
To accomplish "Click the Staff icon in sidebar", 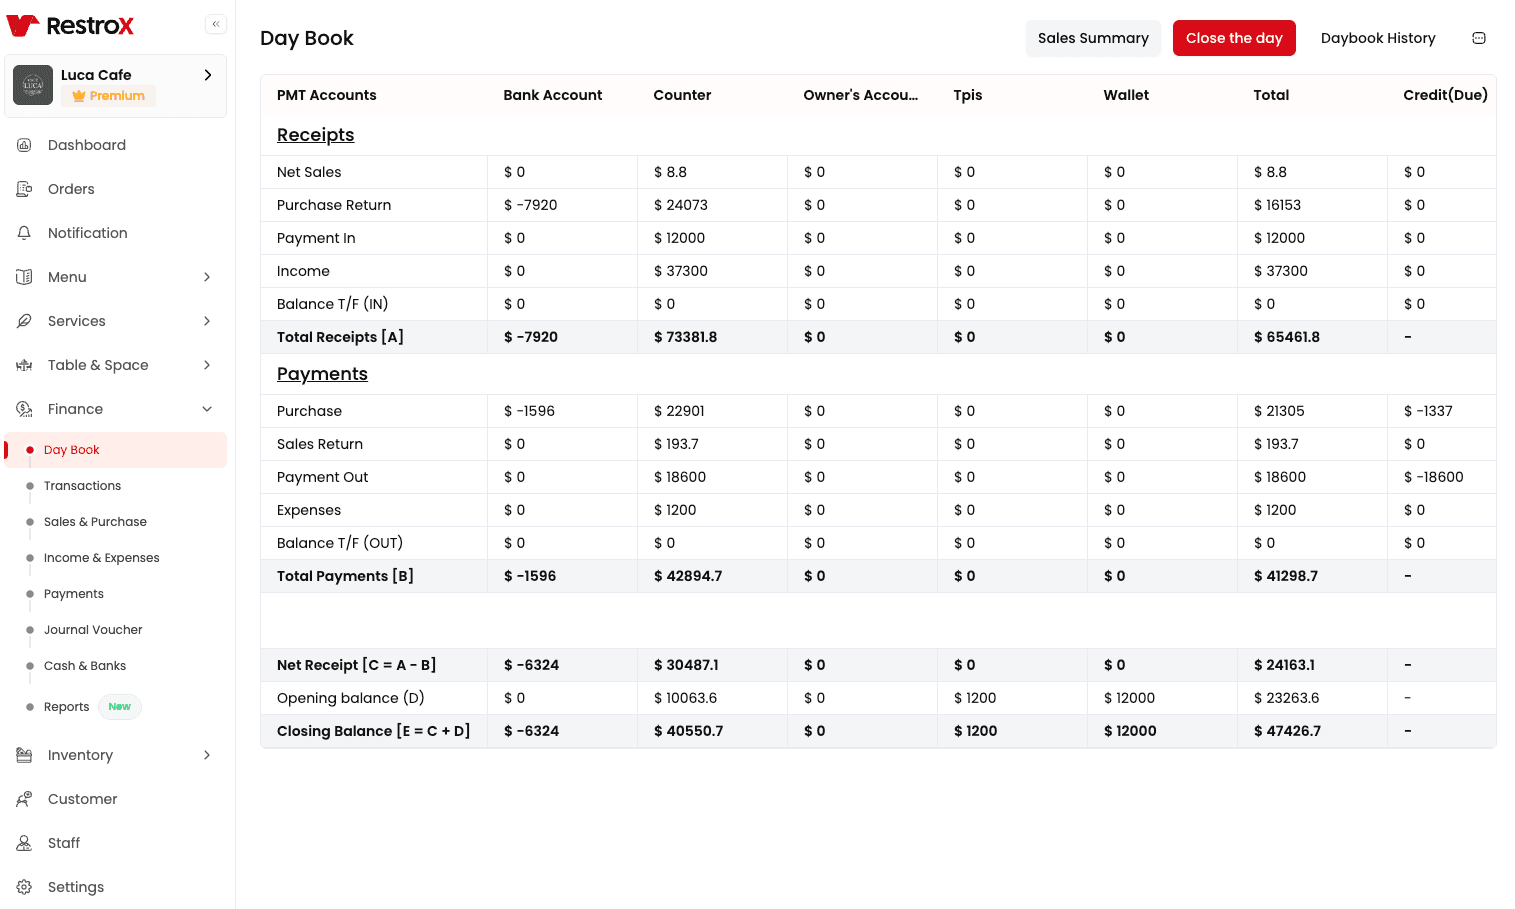I will point(24,843).
